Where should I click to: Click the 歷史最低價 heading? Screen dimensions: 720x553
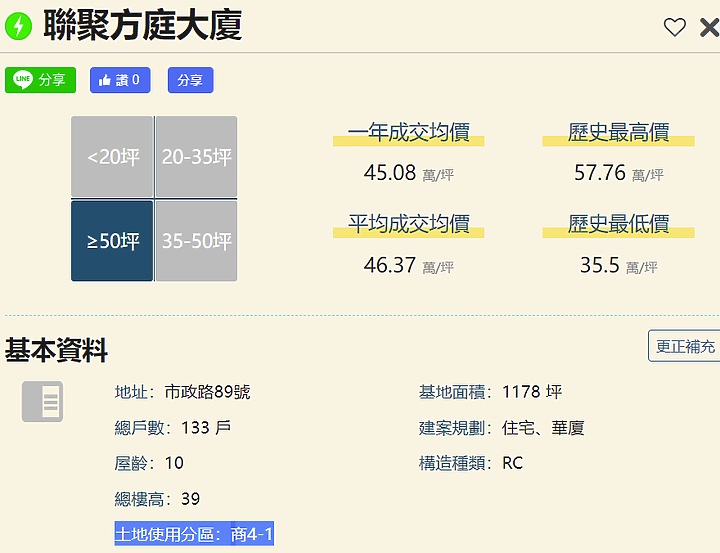pyautogui.click(x=618, y=224)
